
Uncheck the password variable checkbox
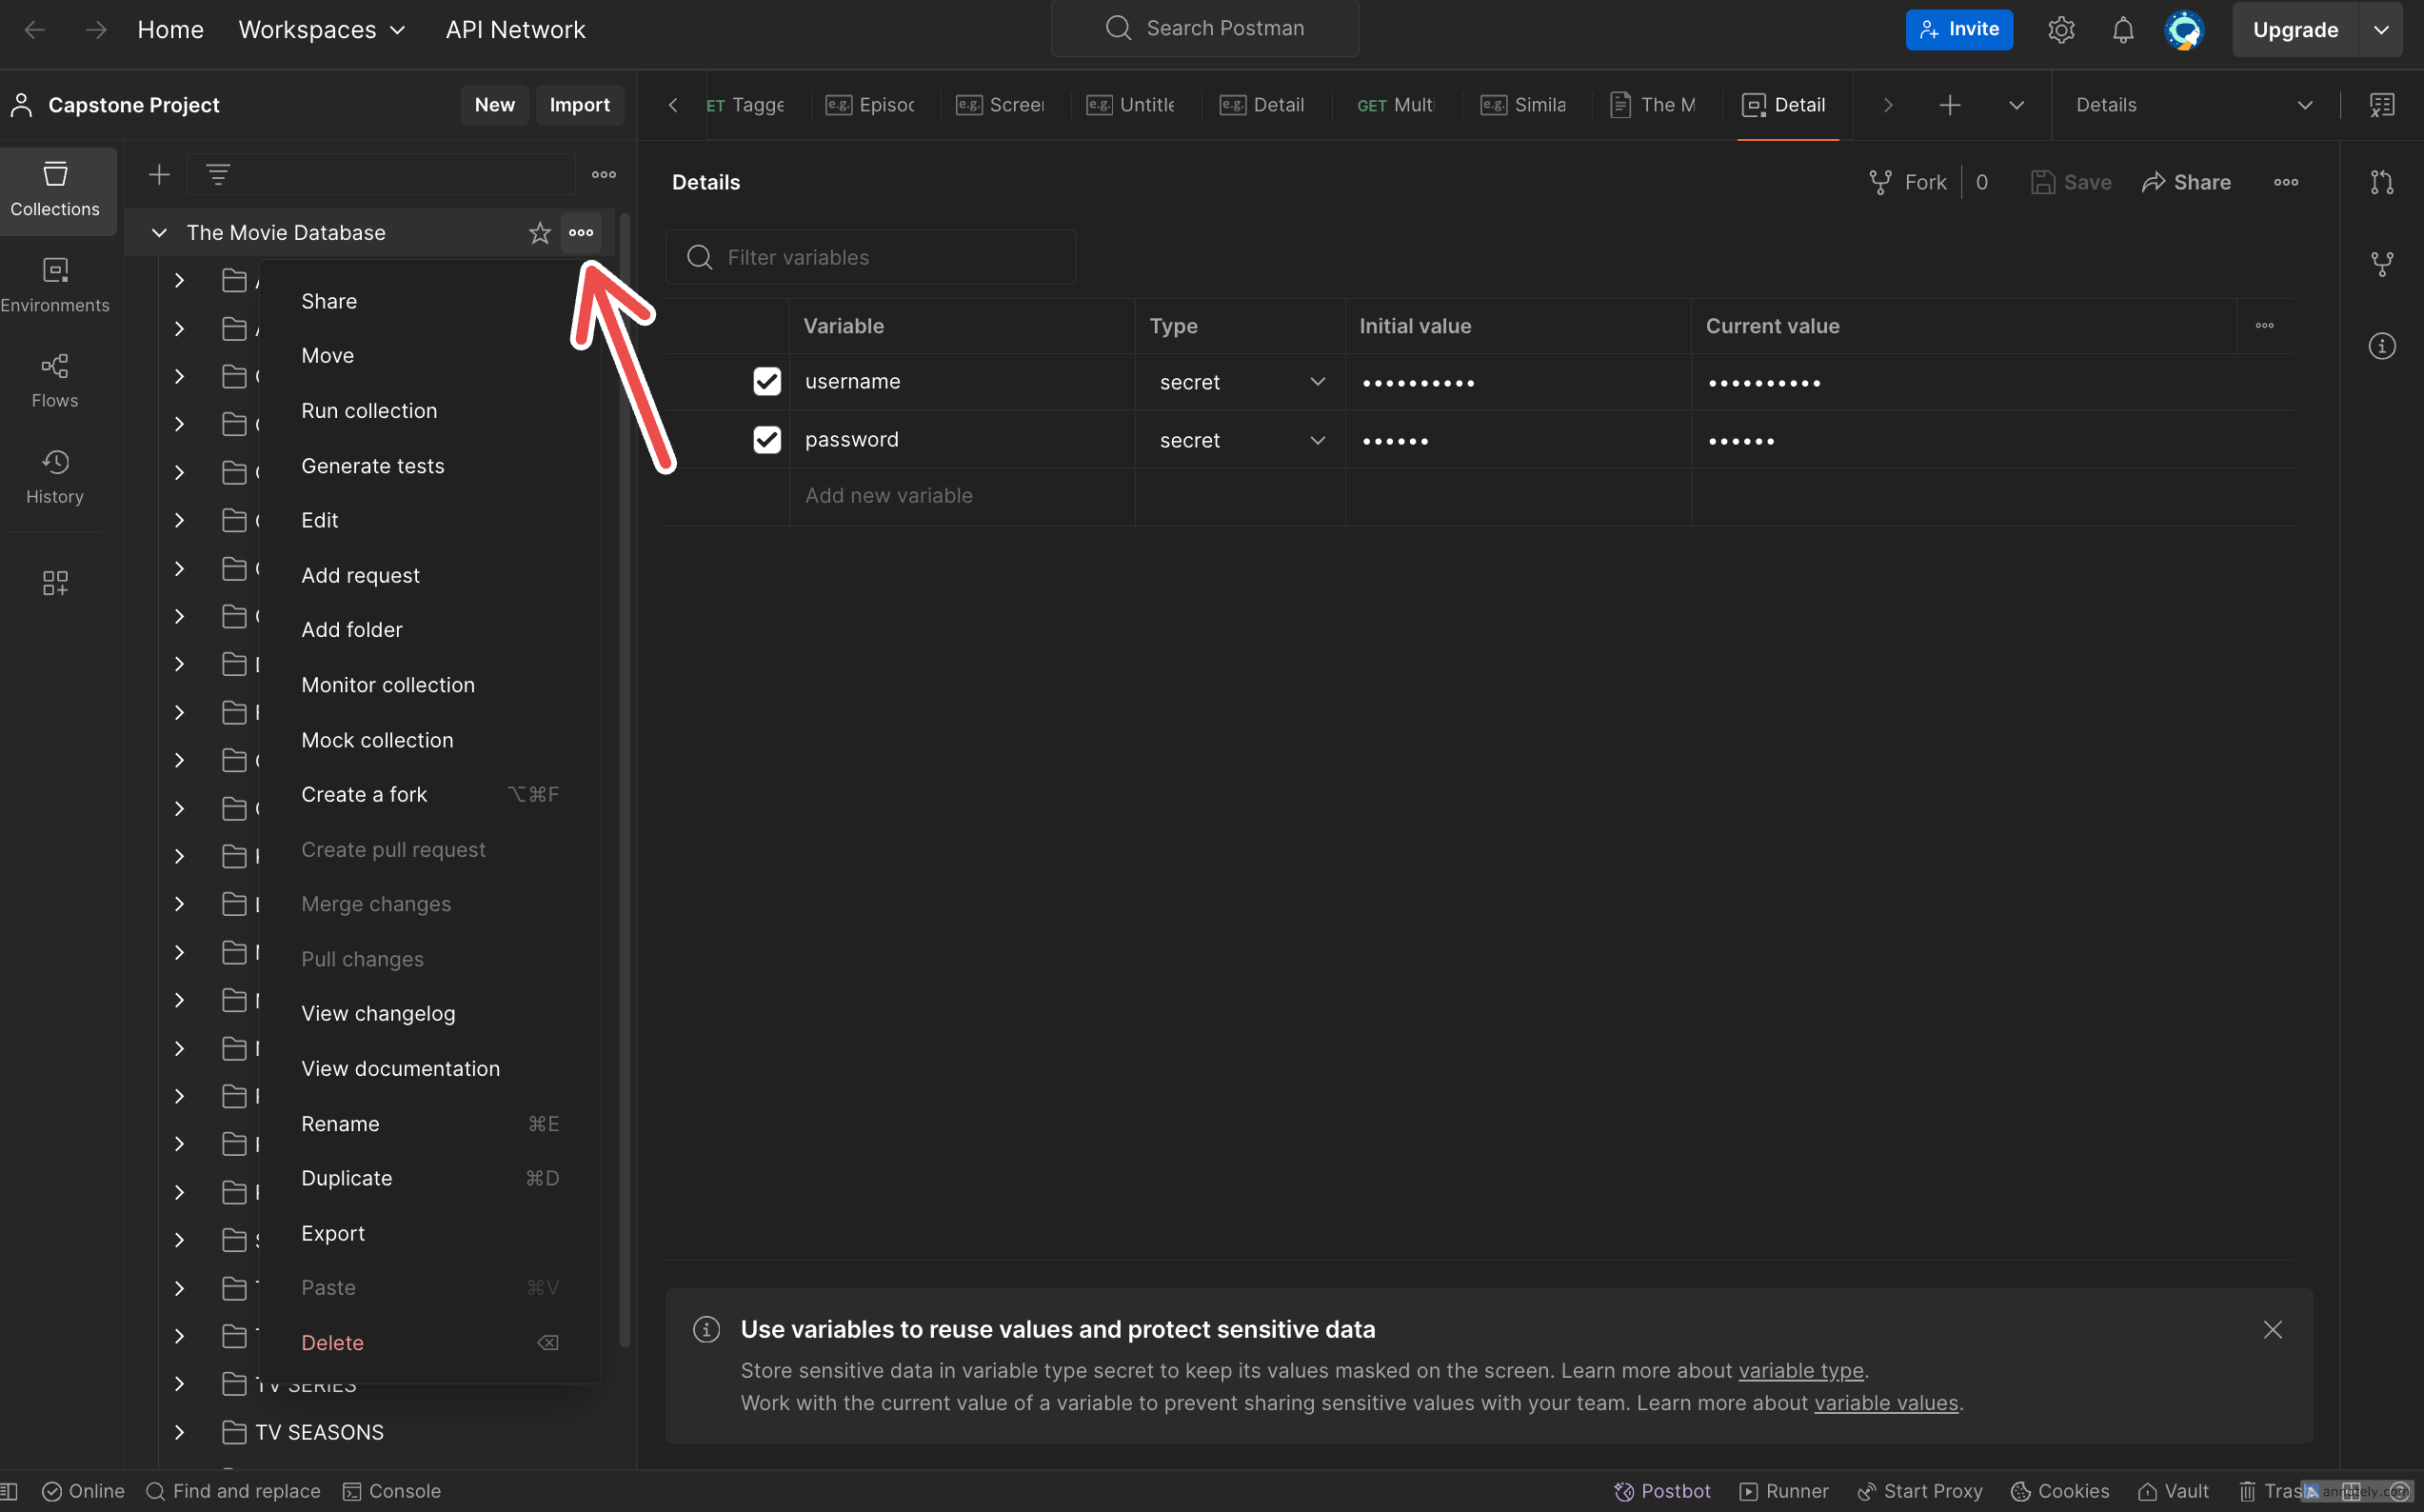pos(767,440)
